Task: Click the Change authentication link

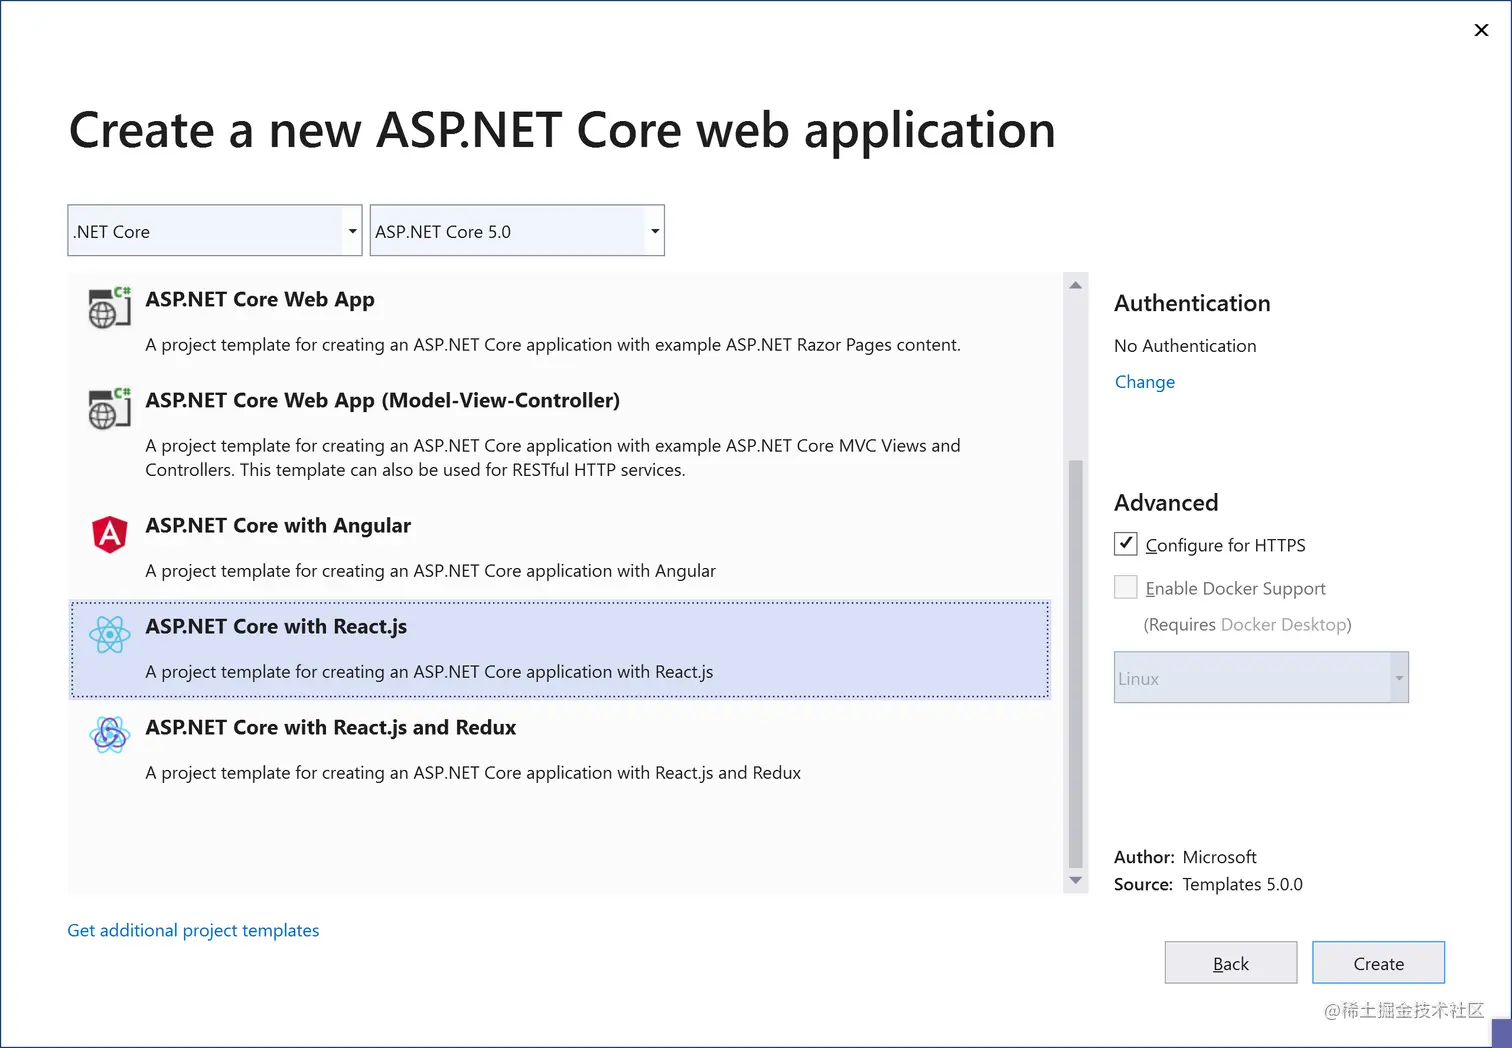Action: (x=1144, y=381)
